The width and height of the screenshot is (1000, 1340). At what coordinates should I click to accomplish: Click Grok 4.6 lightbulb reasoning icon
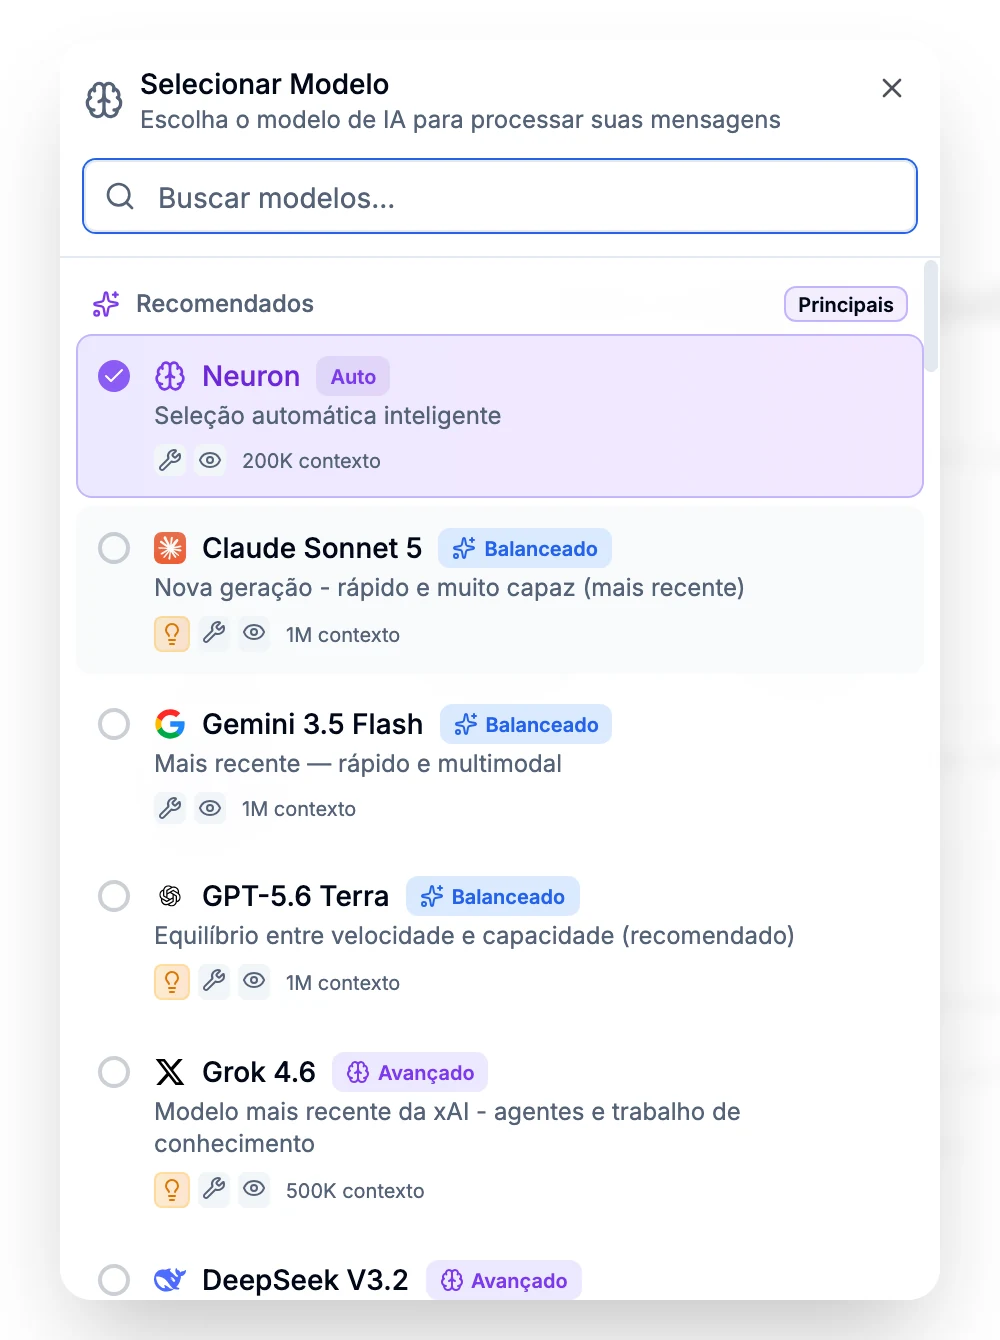pyautogui.click(x=172, y=1190)
